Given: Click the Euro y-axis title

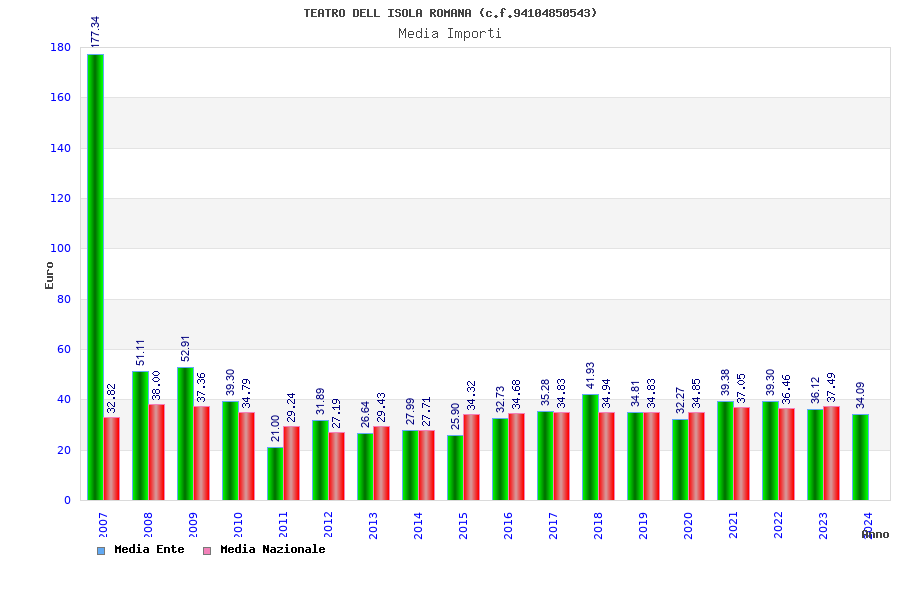Looking at the screenshot, I should coord(49,276).
